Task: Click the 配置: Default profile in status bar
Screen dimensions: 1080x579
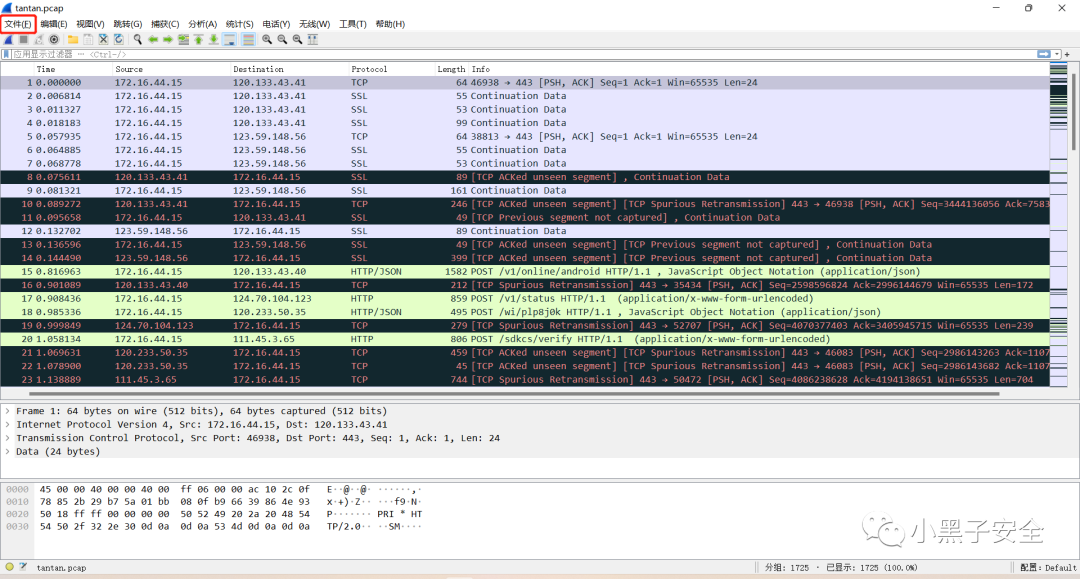Action: point(1048,567)
